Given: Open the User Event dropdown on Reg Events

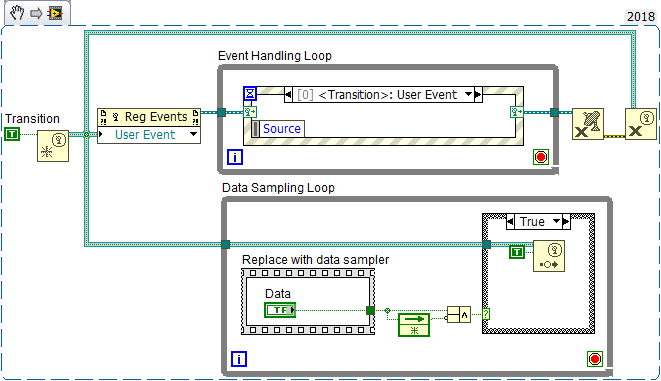Looking at the screenshot, I should pyautogui.click(x=193, y=134).
